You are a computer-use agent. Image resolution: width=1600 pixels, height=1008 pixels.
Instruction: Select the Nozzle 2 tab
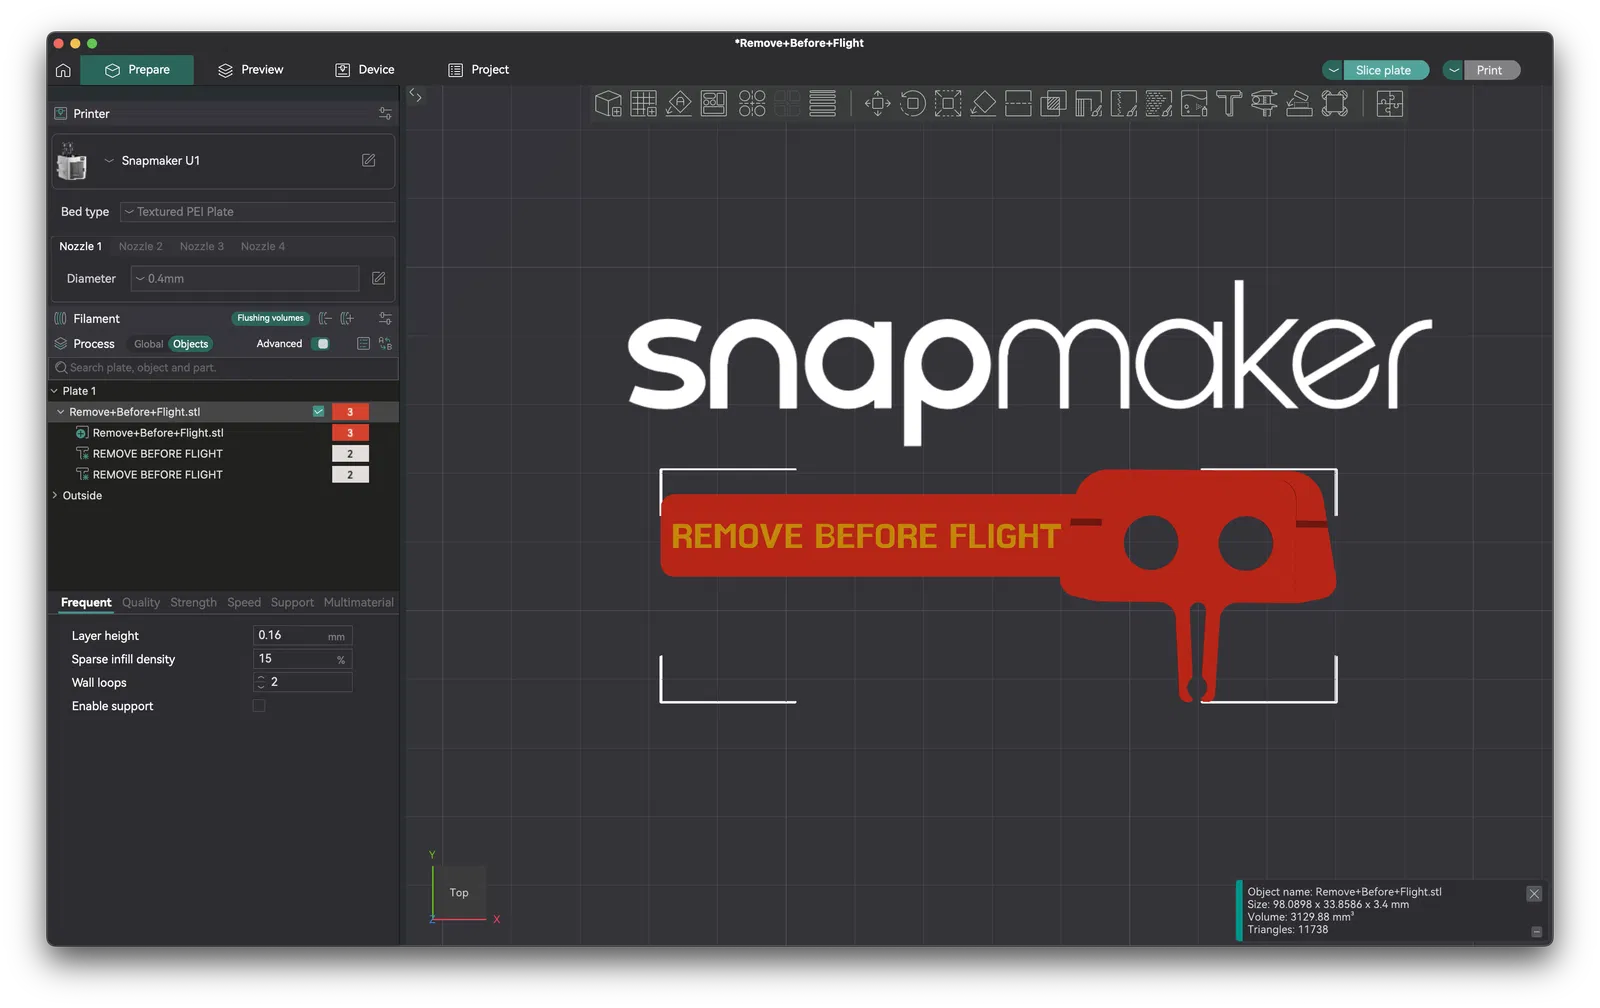(x=140, y=246)
